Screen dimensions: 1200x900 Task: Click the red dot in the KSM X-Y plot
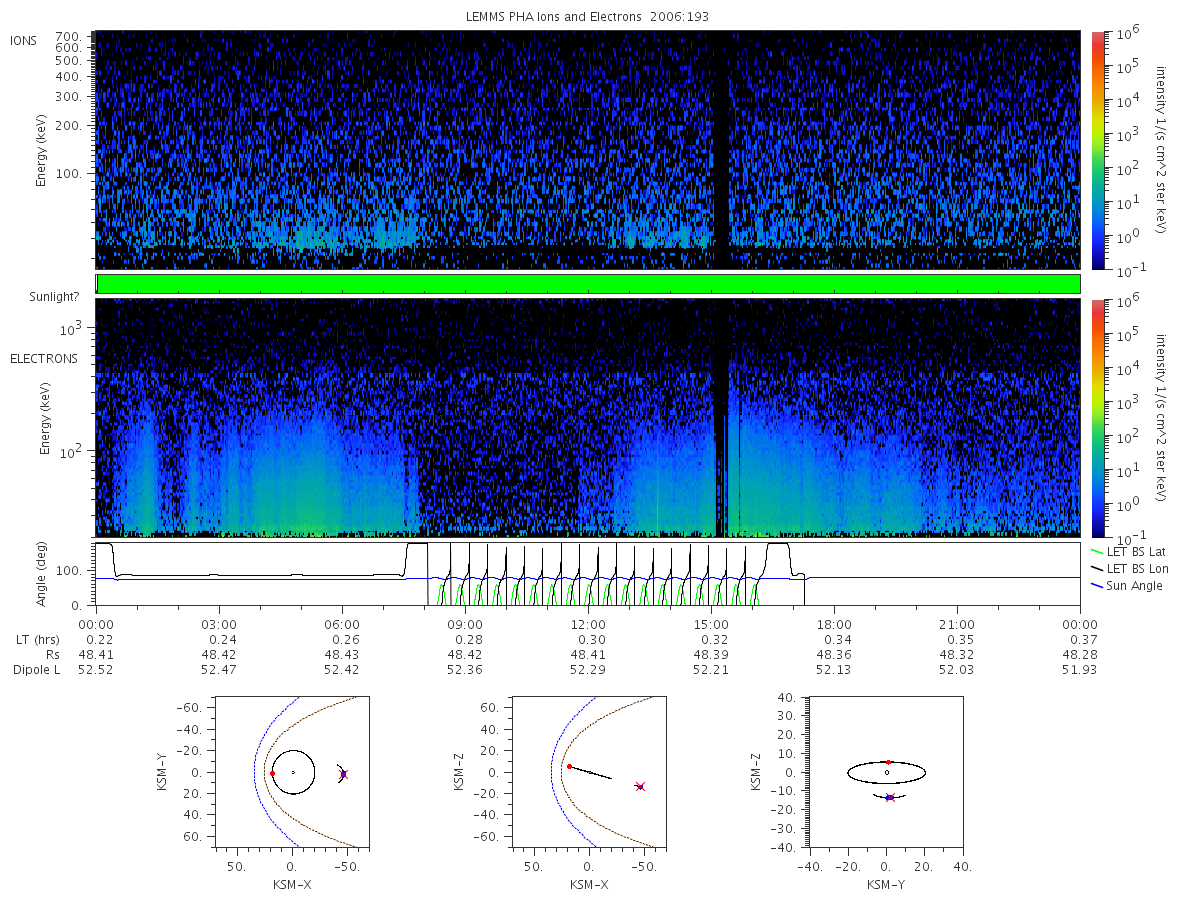point(272,773)
